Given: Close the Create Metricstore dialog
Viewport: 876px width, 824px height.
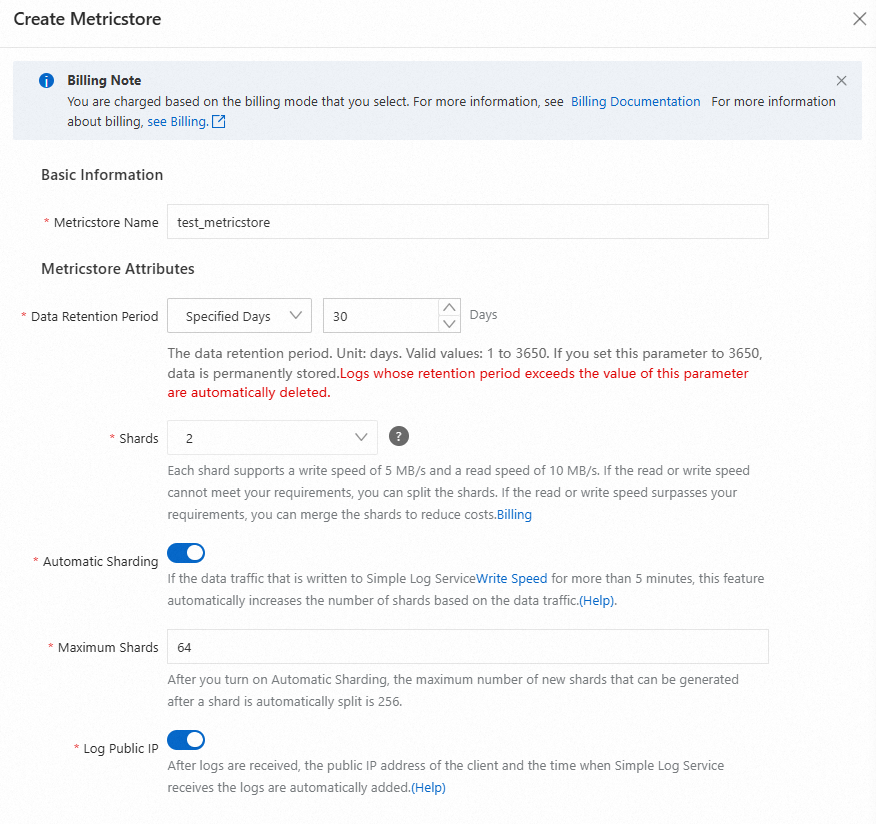Looking at the screenshot, I should 859,19.
